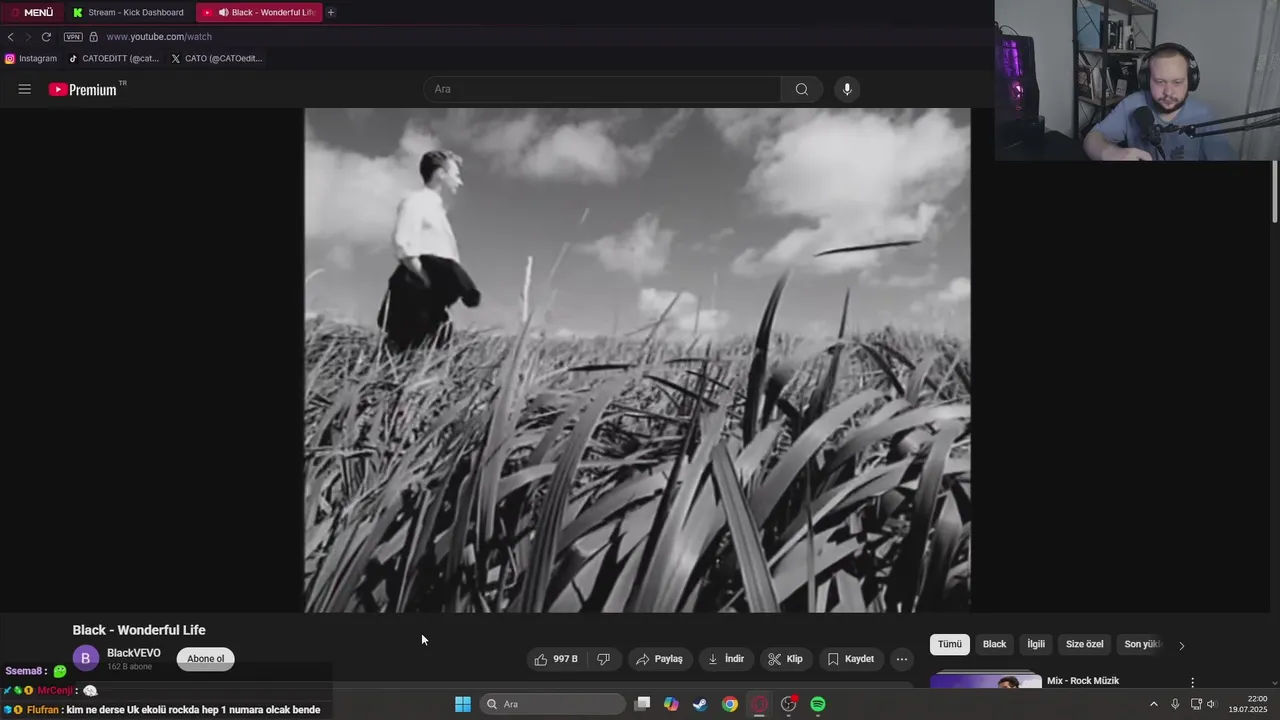Click the page vertical scrollbar
1280x720 pixels.
pyautogui.click(x=1274, y=190)
